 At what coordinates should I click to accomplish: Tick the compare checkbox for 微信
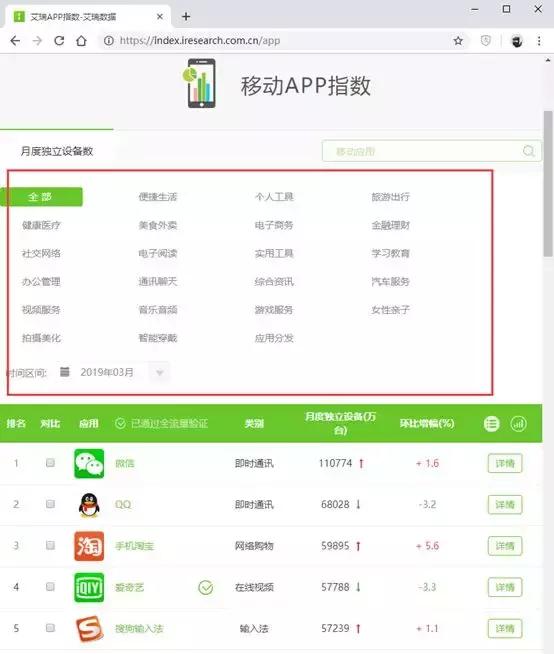tap(50, 463)
